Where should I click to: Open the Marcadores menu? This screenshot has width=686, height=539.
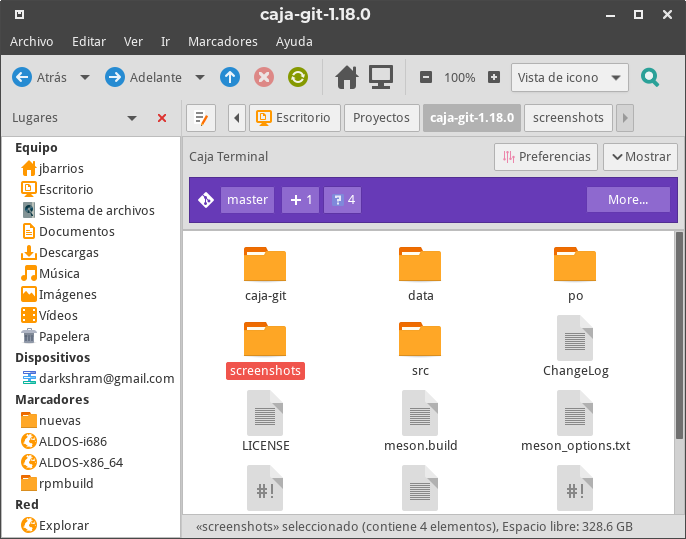223,42
